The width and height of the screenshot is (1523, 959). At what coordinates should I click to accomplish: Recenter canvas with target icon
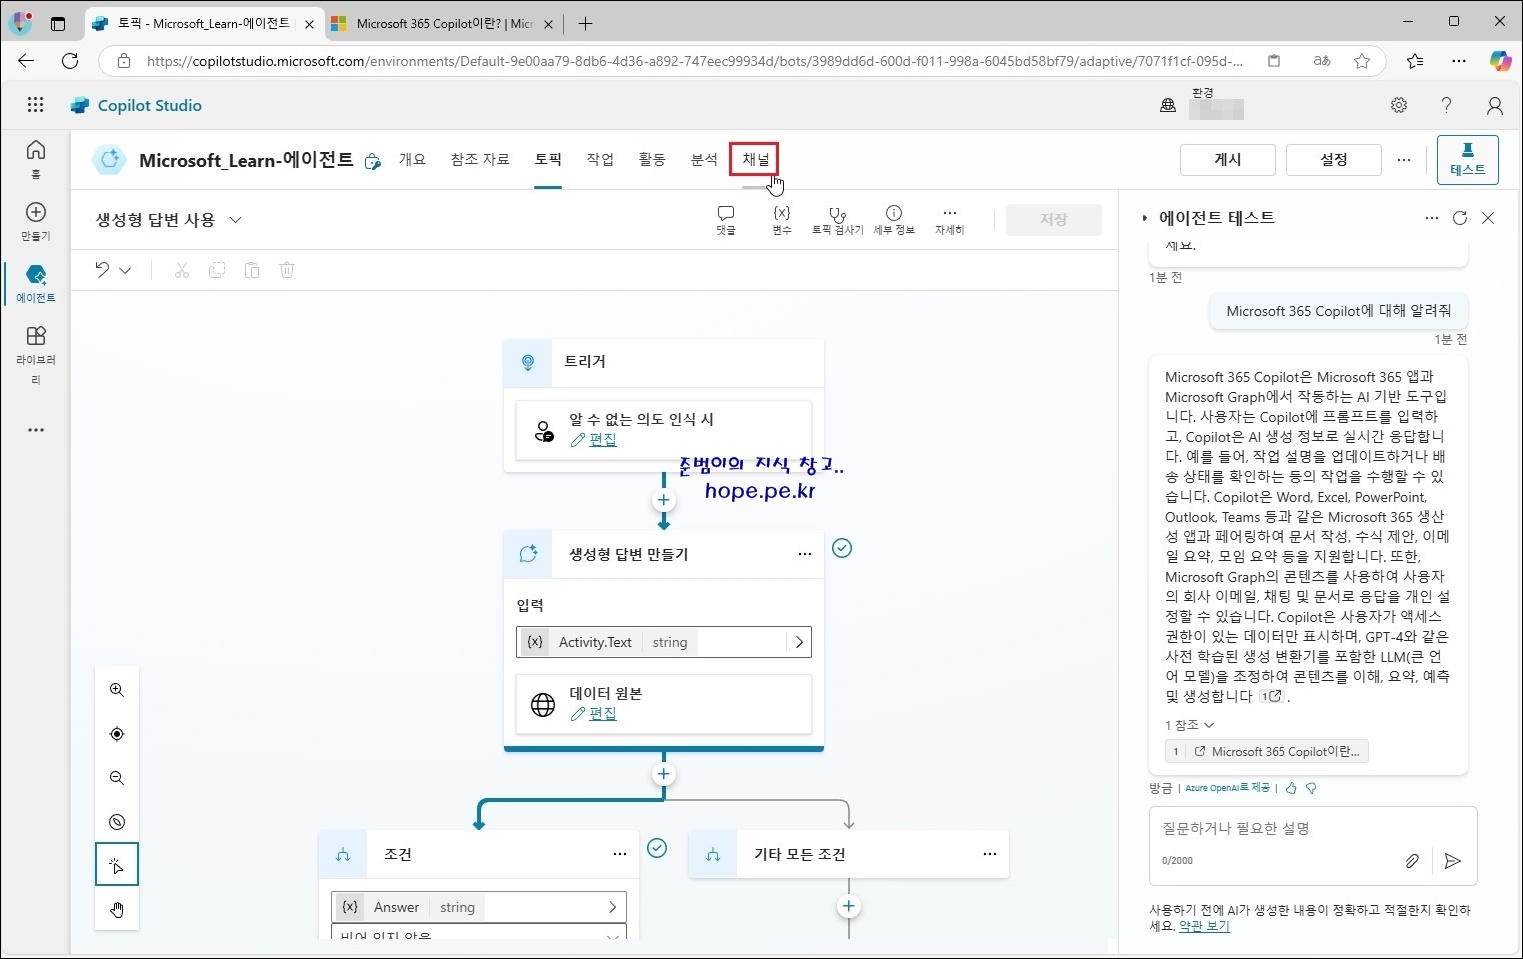[x=117, y=734]
